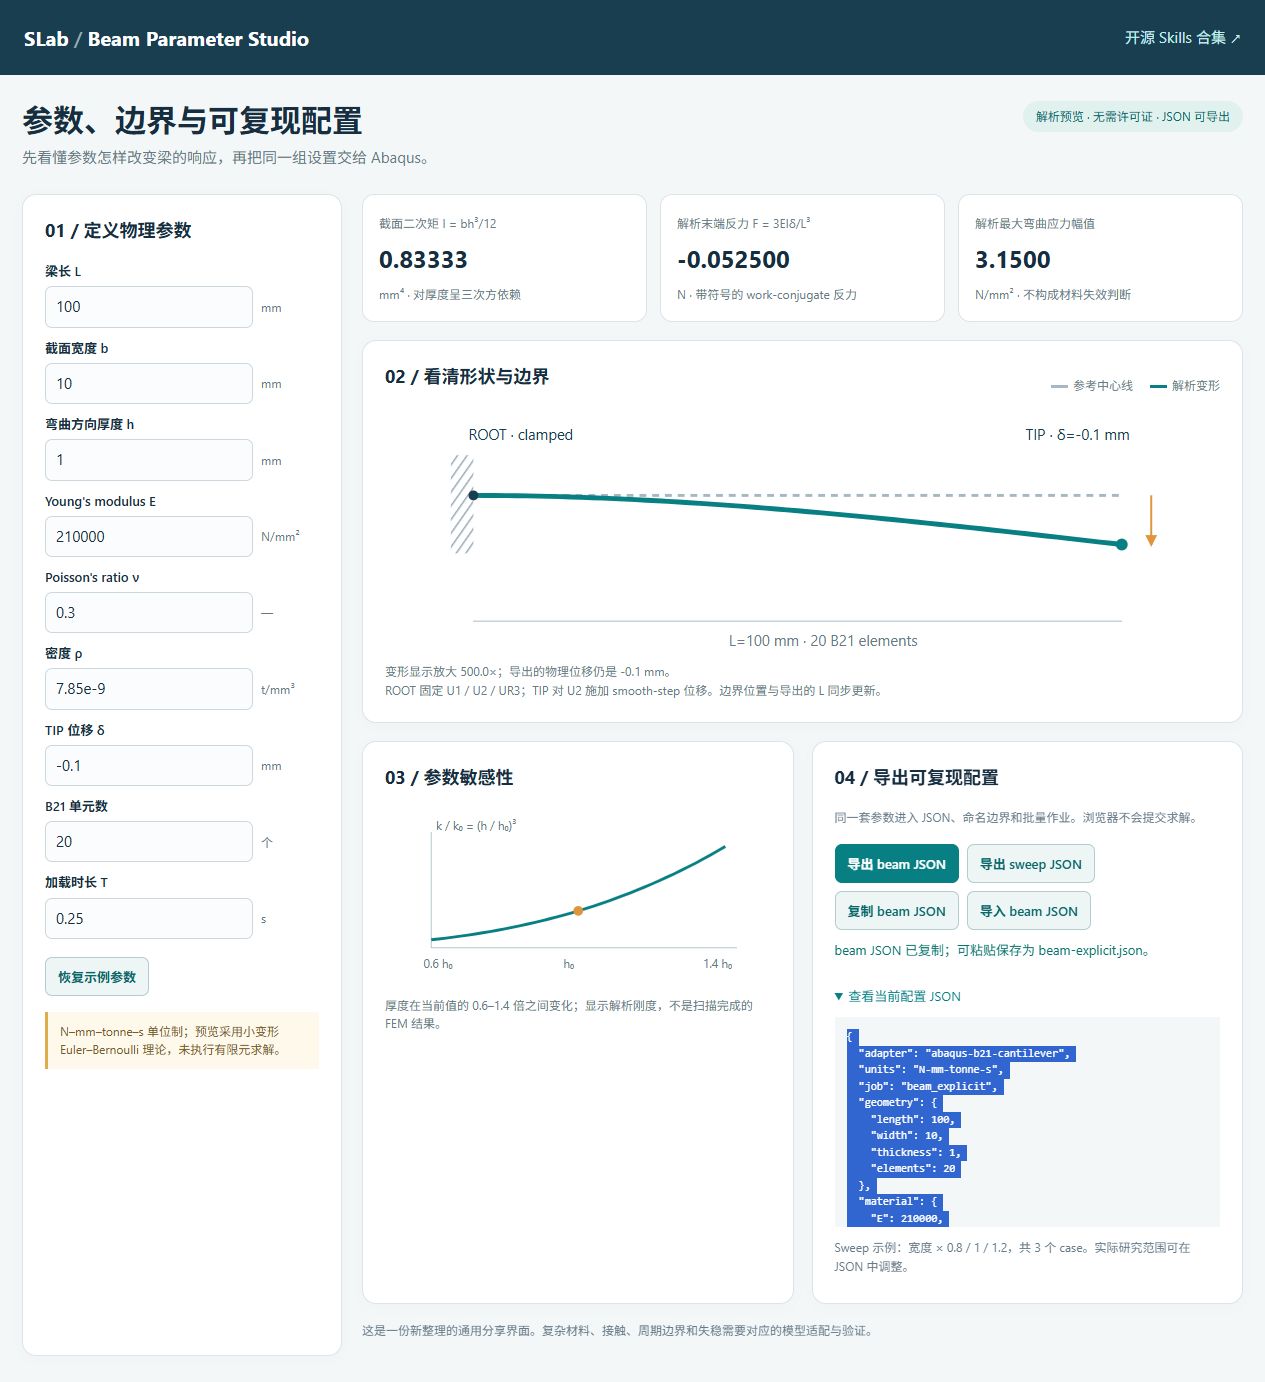Click the "adapter": "abaqus-b21-cantilever" JSON line
This screenshot has width=1265, height=1382.
pos(961,1053)
